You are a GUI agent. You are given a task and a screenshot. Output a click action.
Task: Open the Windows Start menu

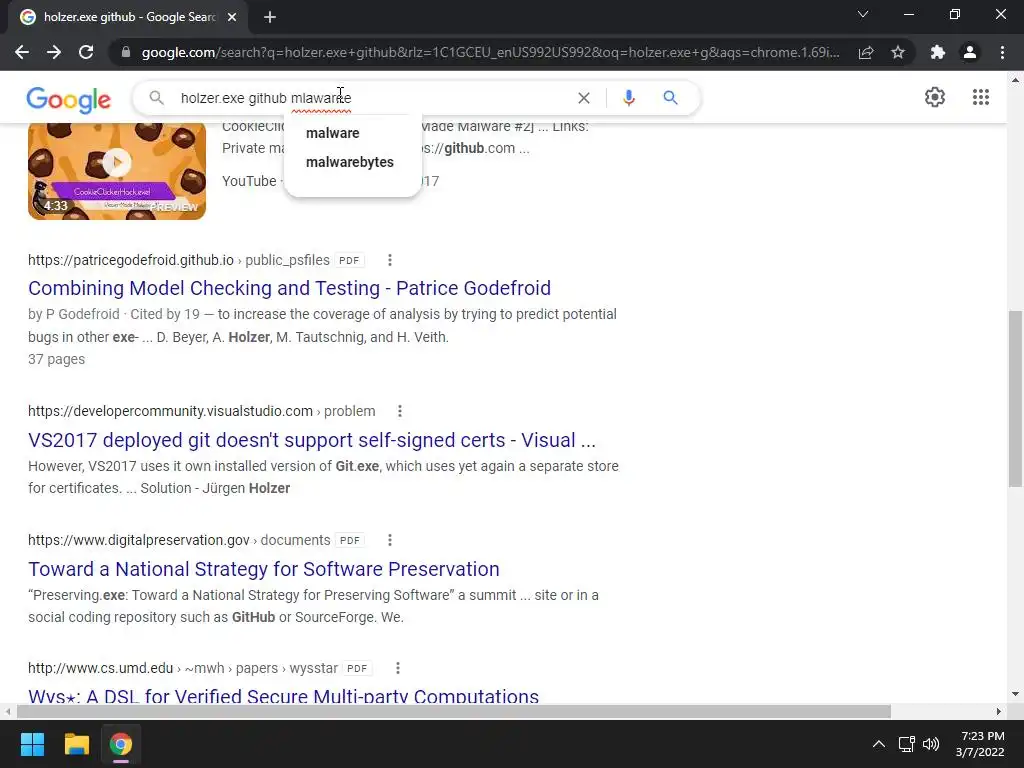point(32,744)
